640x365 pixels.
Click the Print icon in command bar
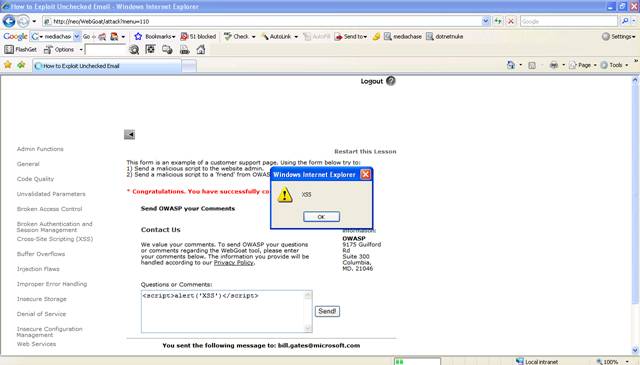553,65
